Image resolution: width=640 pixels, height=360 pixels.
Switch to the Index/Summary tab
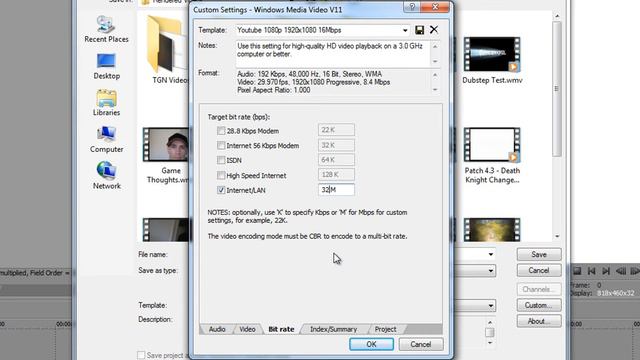click(x=333, y=329)
